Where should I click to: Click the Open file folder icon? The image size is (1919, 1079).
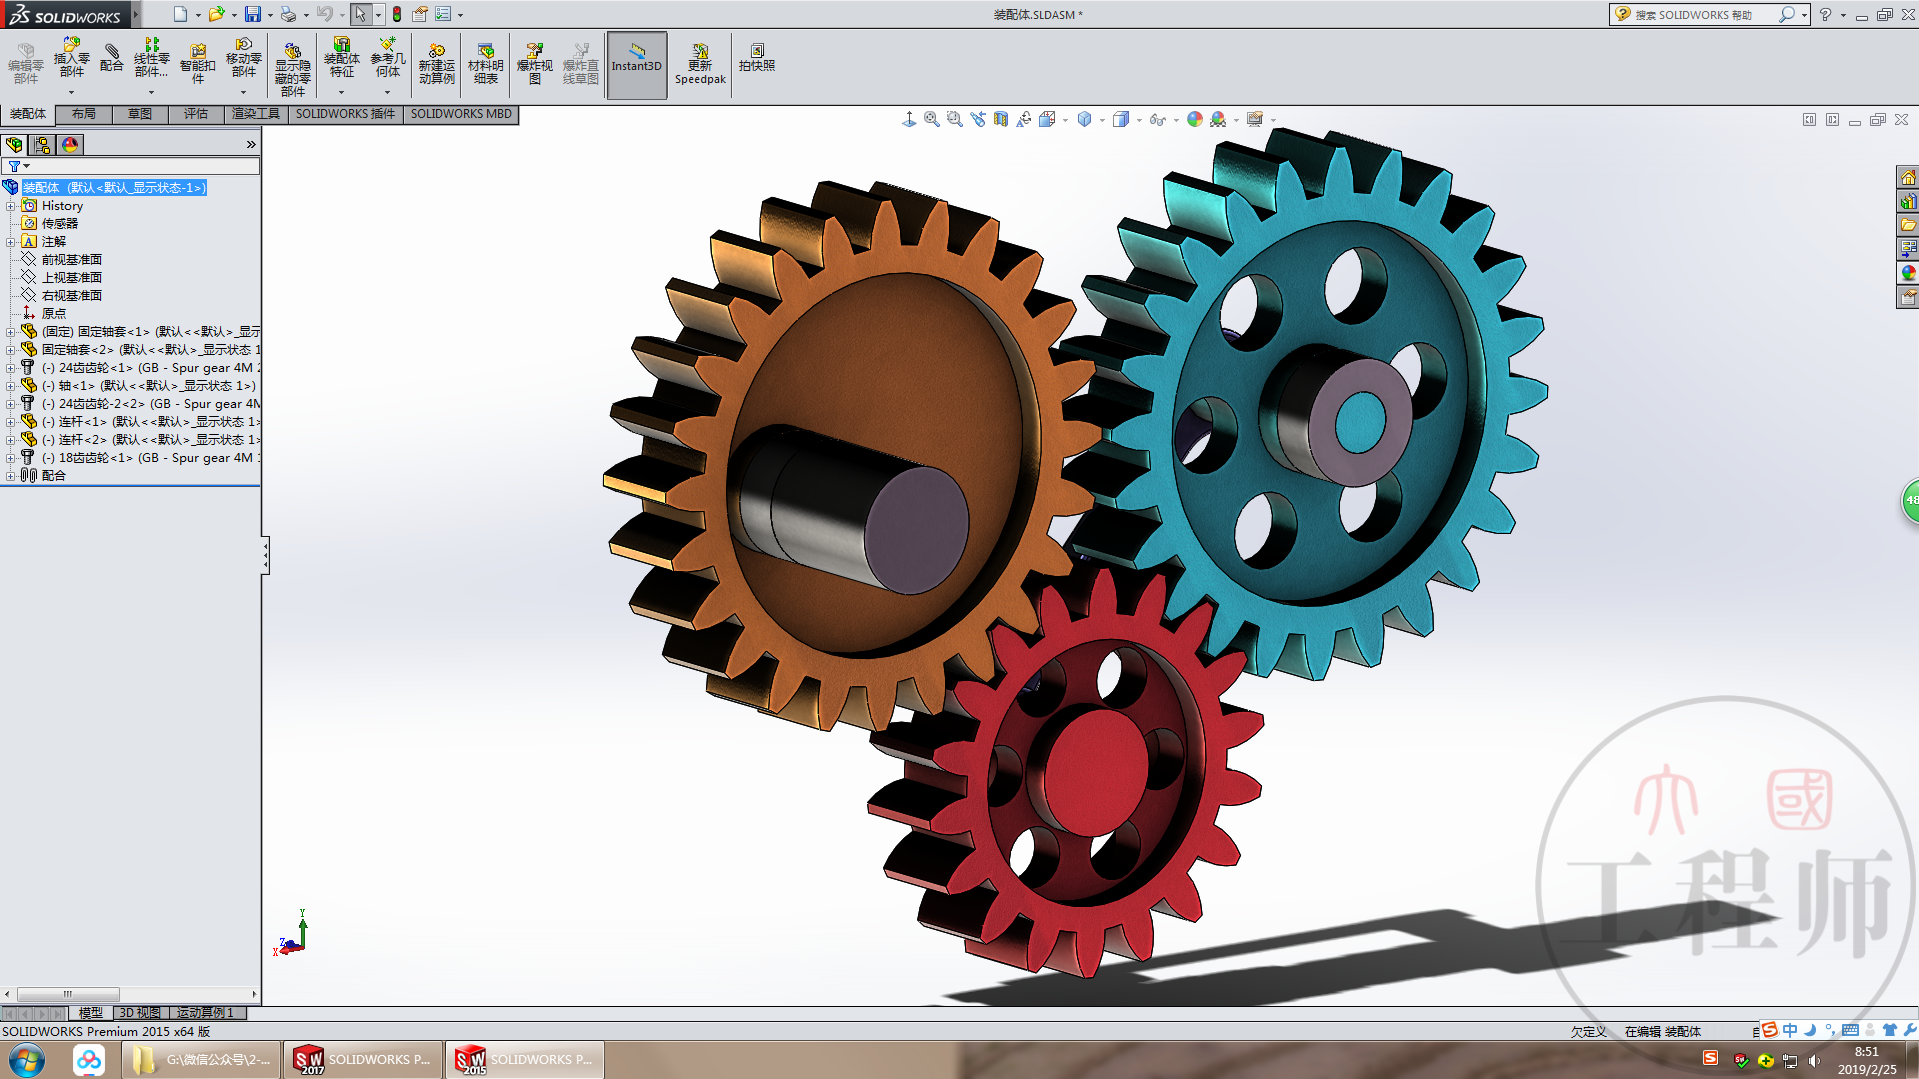coord(216,14)
